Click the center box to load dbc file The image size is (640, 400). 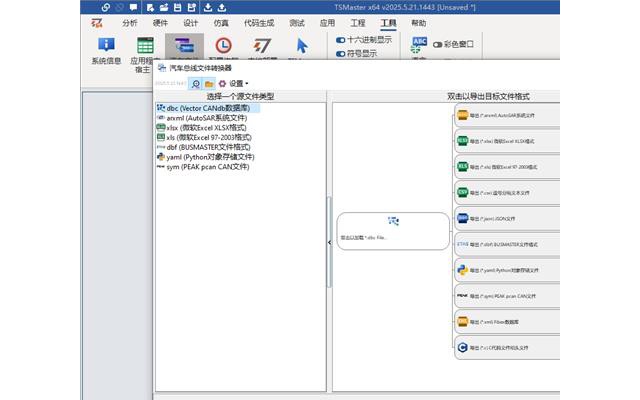(x=393, y=231)
